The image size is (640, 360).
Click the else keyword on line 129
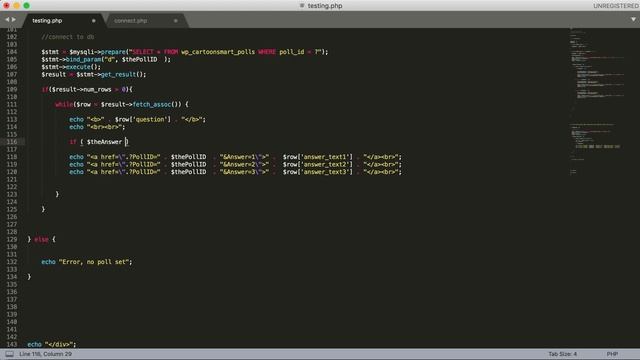click(x=41, y=239)
